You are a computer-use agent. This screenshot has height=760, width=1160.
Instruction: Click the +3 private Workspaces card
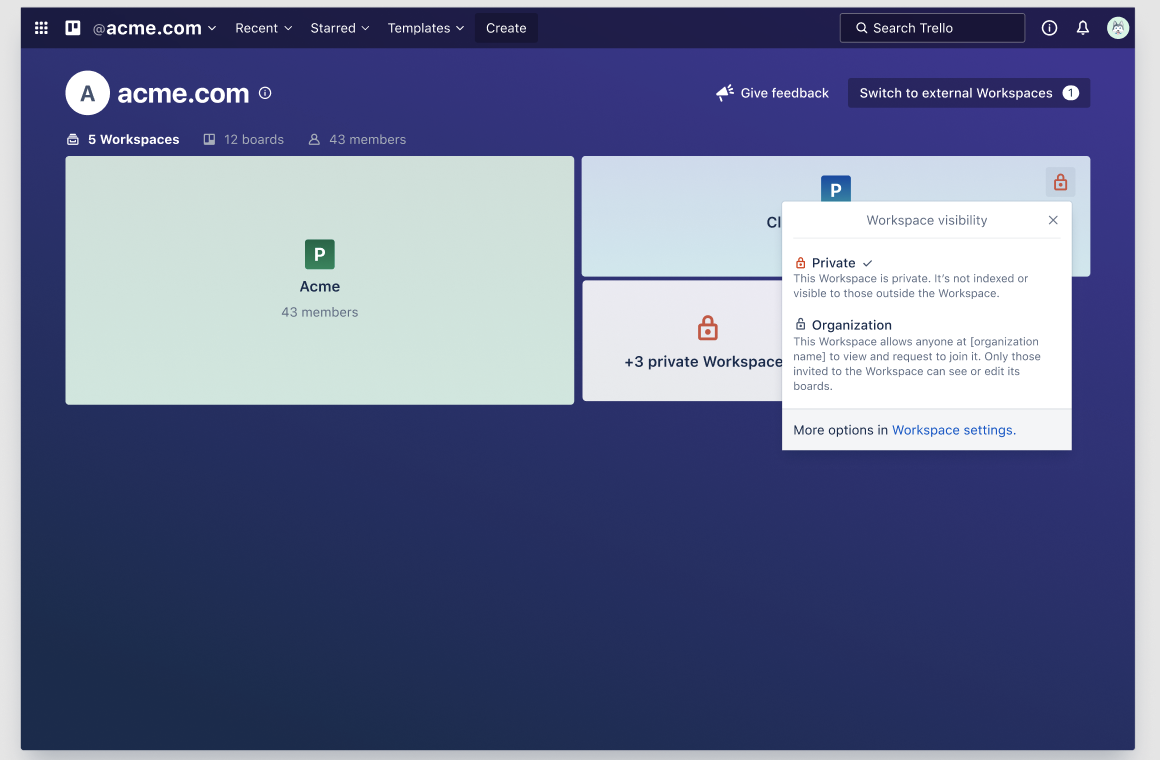click(x=682, y=340)
